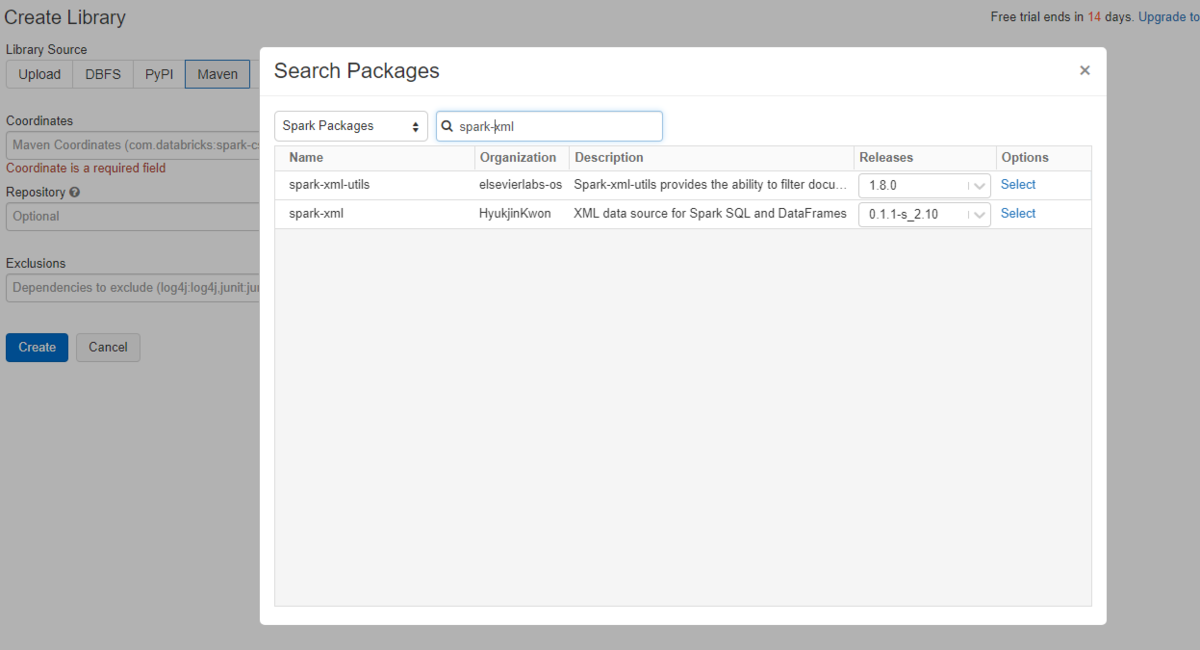
Task: Click the Create button
Action: click(37, 347)
